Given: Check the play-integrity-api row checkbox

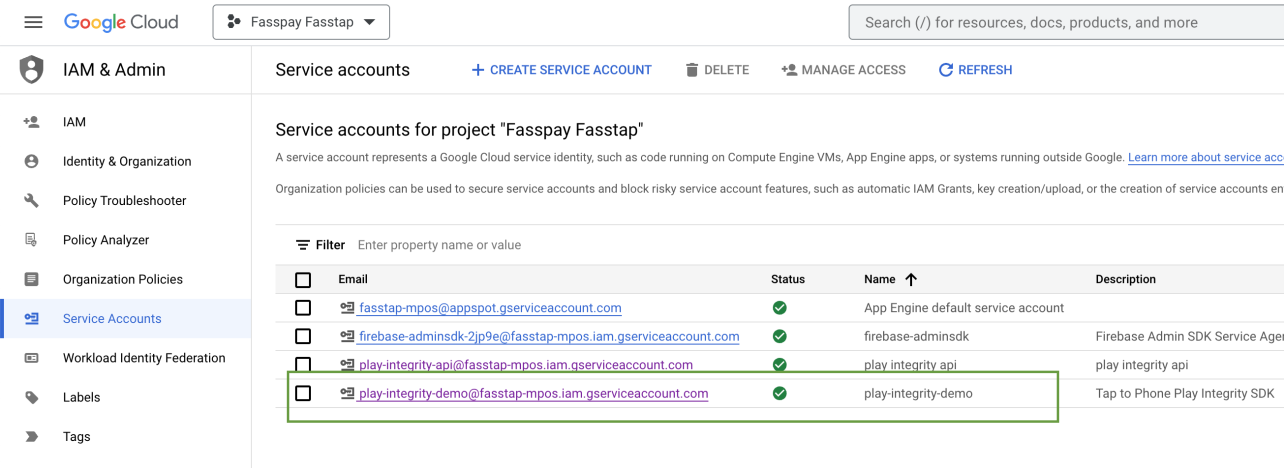Looking at the screenshot, I should pyautogui.click(x=303, y=365).
